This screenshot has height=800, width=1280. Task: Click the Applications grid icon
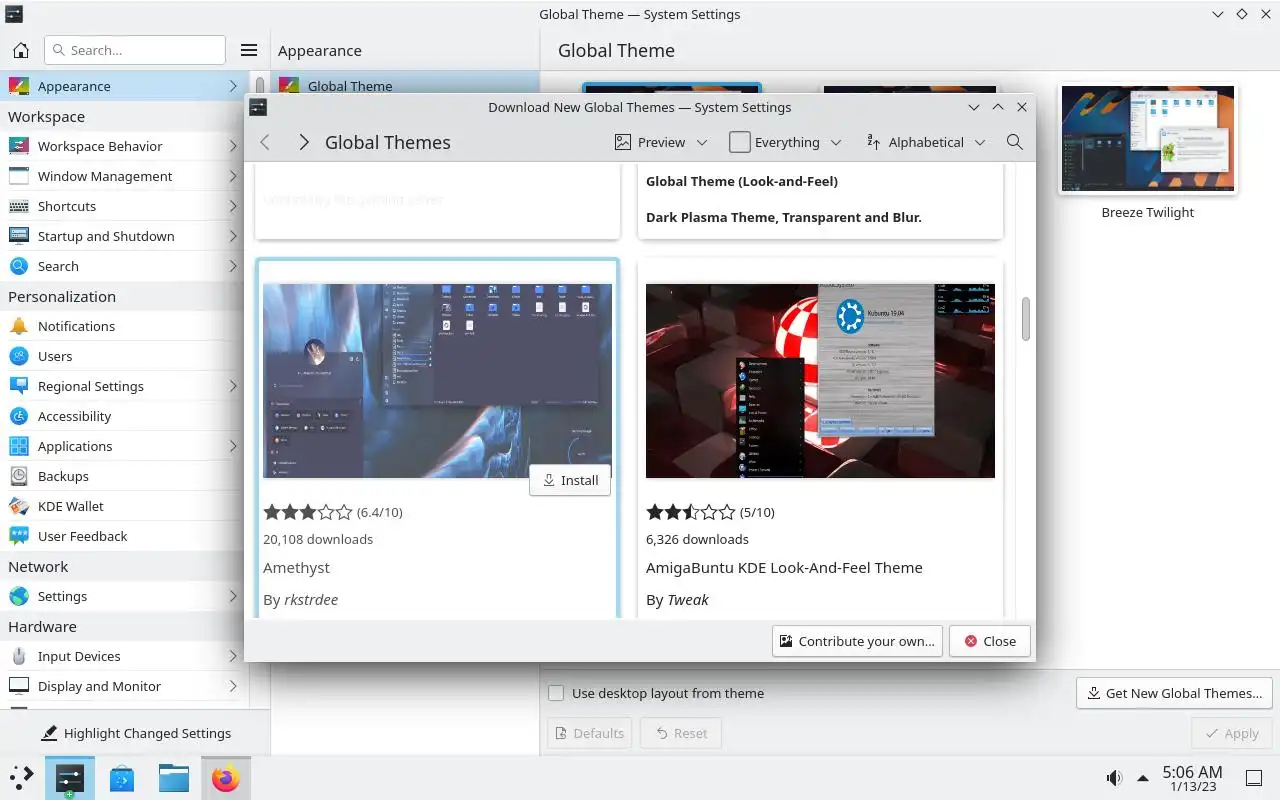pos(19,446)
